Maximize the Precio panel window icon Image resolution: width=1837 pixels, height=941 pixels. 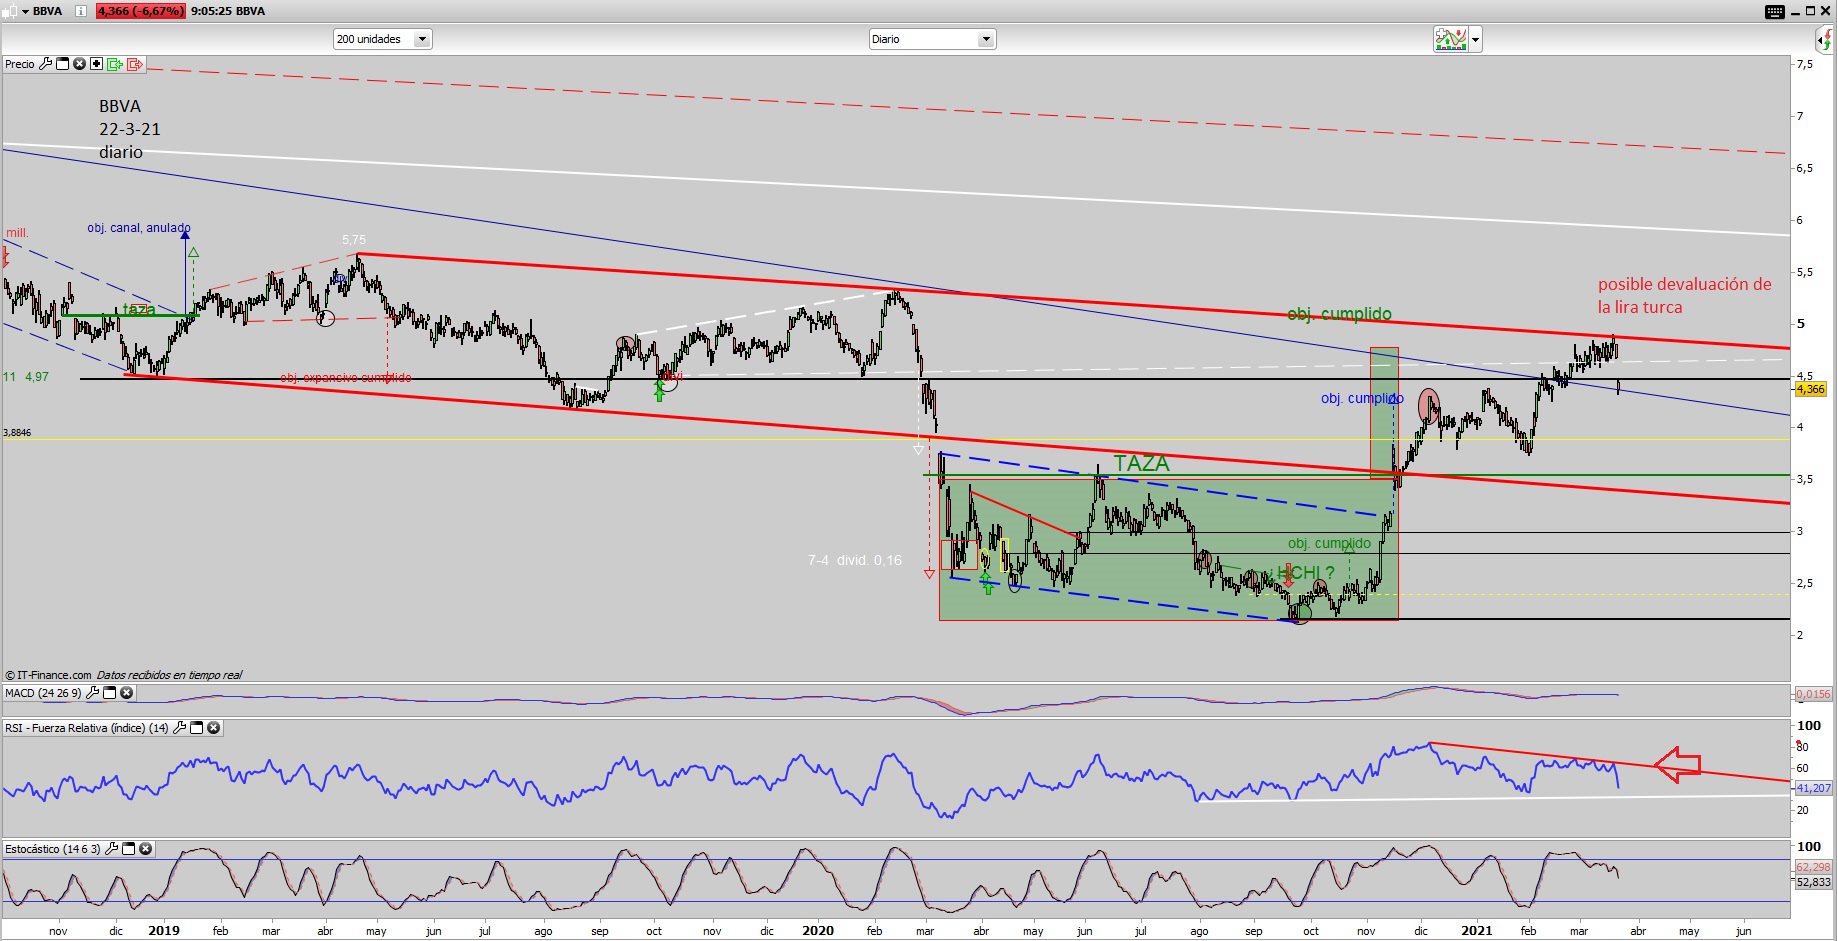[x=62, y=64]
